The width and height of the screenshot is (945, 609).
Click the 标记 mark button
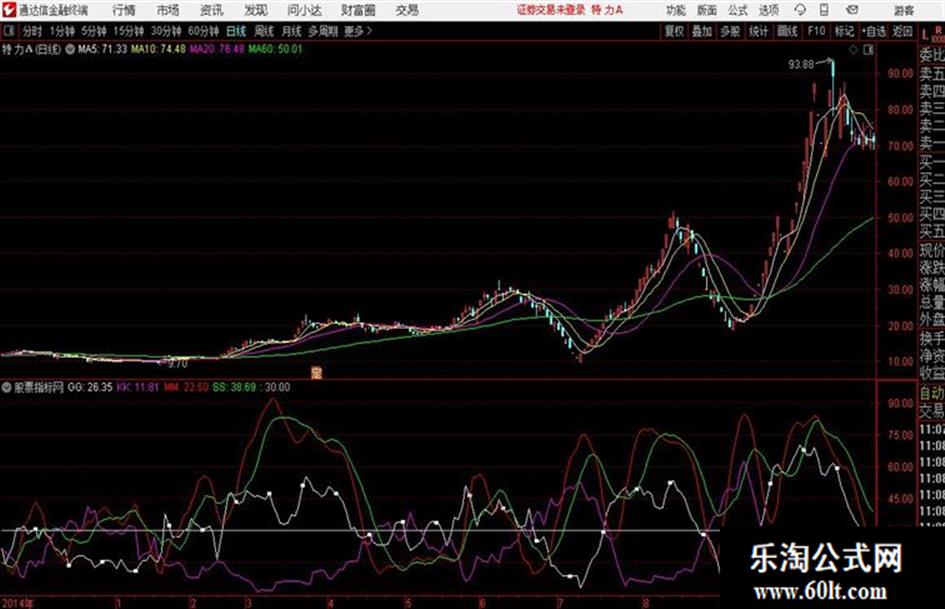tap(844, 31)
